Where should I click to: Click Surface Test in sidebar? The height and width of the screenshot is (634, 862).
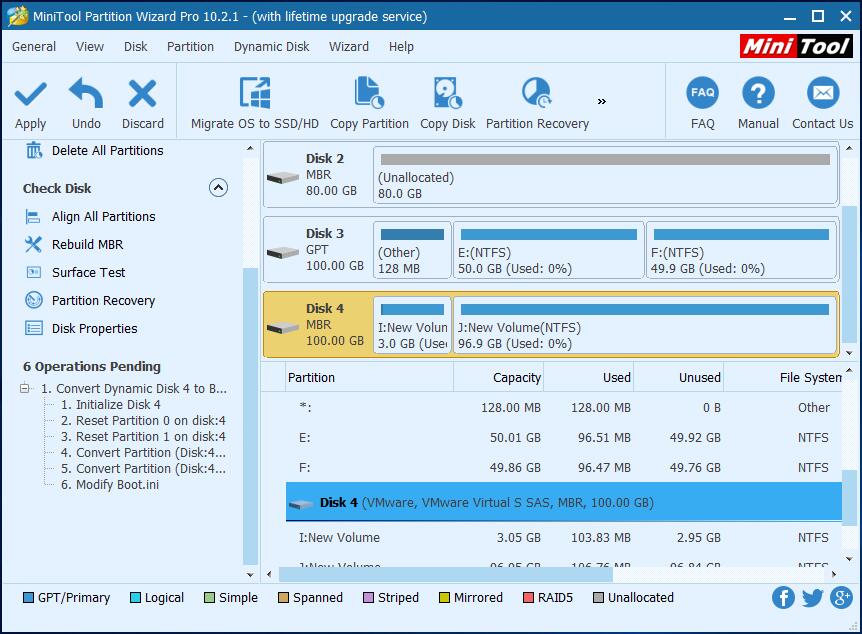(88, 272)
